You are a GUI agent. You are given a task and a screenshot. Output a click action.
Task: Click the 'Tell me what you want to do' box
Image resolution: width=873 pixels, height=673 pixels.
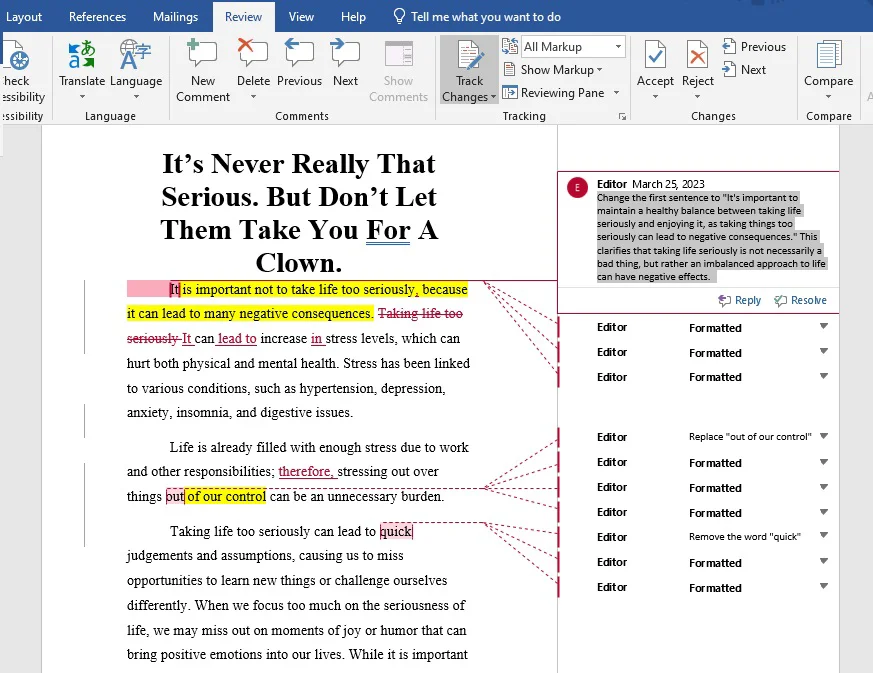pos(485,17)
